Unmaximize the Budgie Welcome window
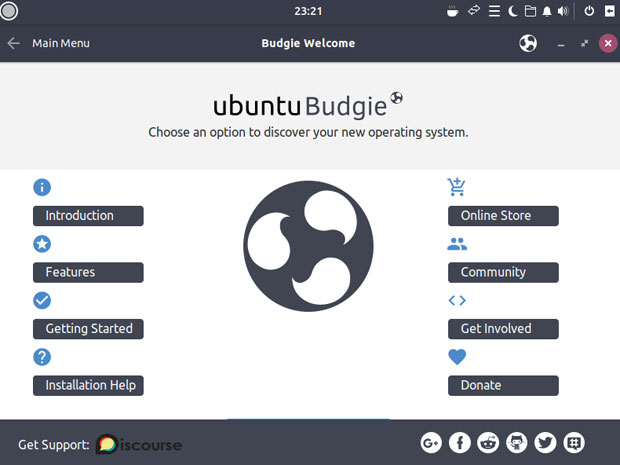This screenshot has width=620, height=465. pyautogui.click(x=584, y=43)
